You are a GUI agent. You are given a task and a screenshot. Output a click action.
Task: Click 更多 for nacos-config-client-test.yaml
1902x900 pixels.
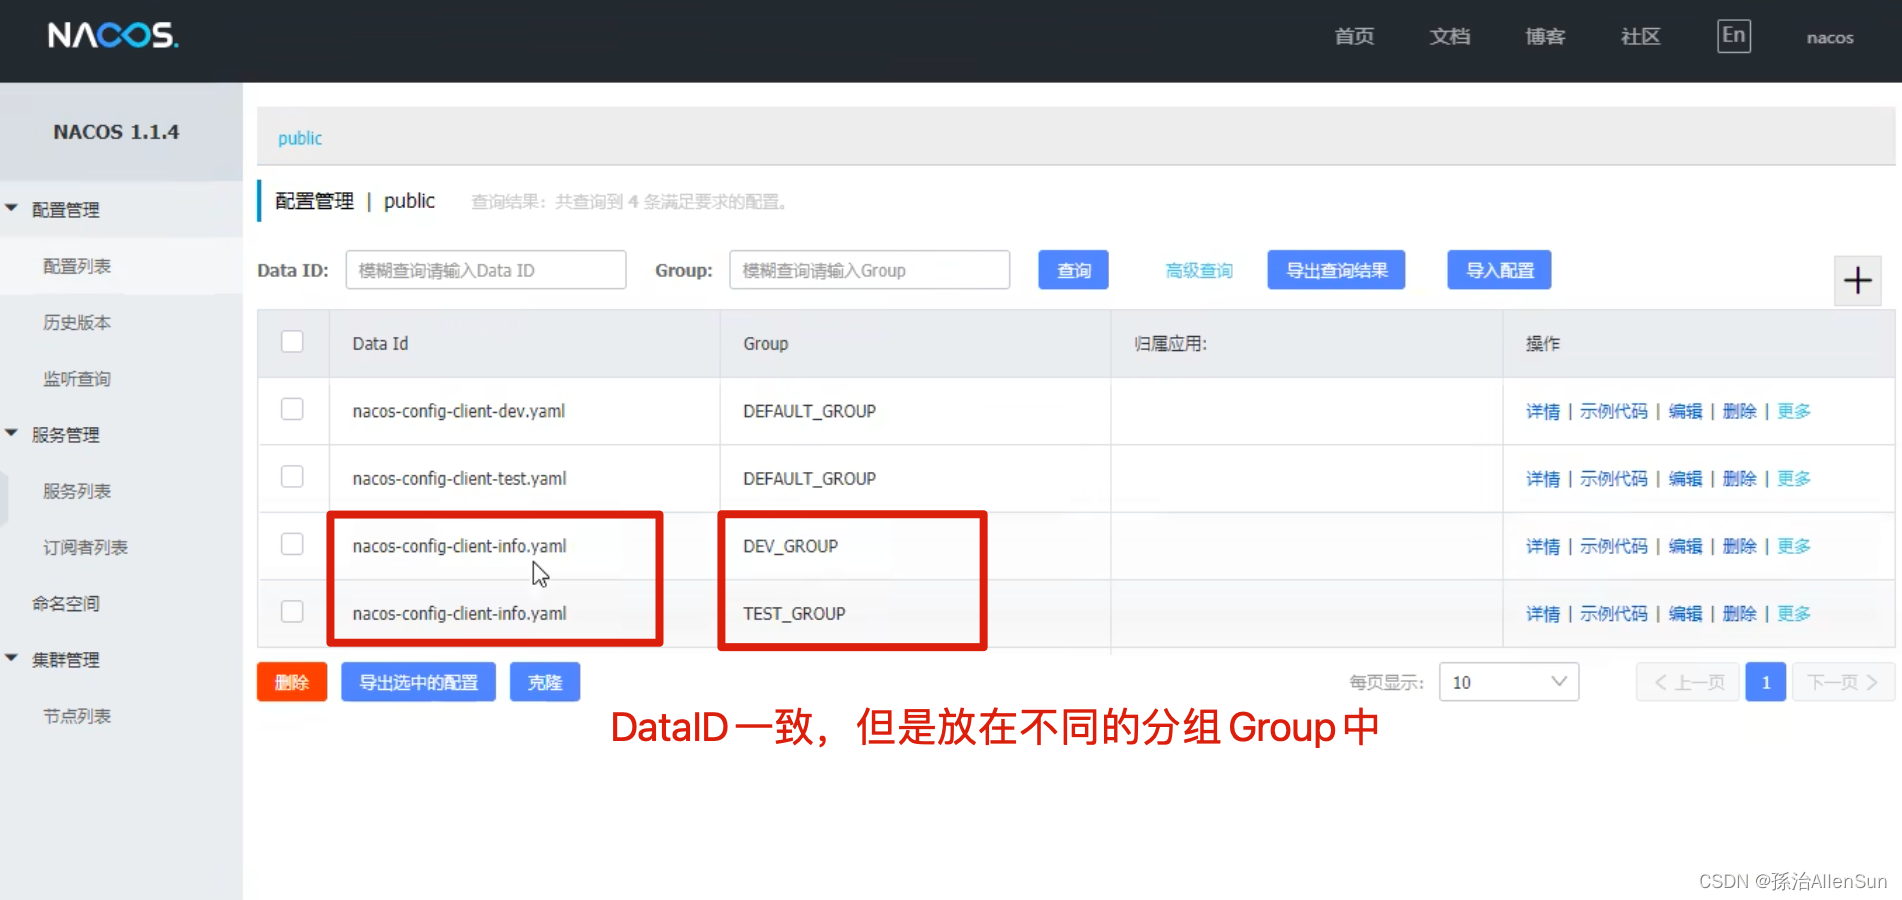tap(1794, 478)
